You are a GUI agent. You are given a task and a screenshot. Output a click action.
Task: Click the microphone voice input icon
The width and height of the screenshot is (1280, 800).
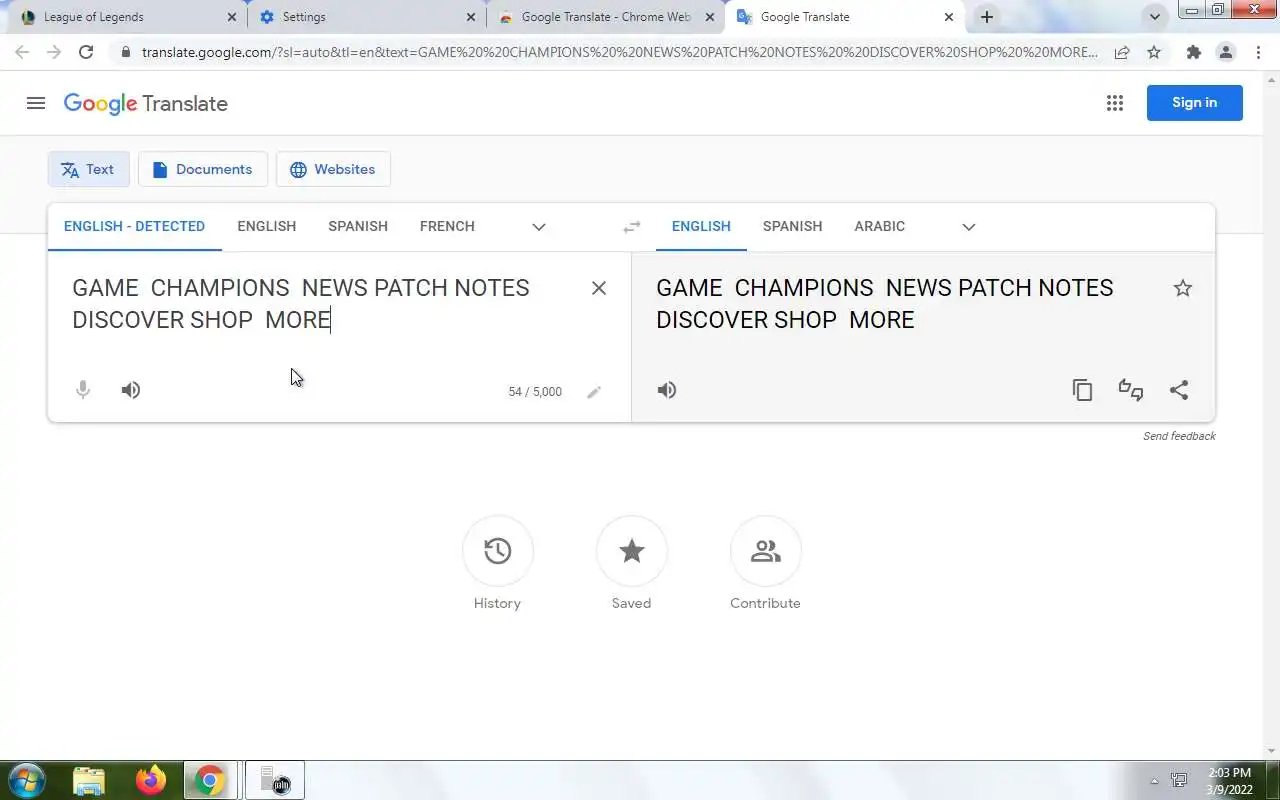(x=83, y=390)
